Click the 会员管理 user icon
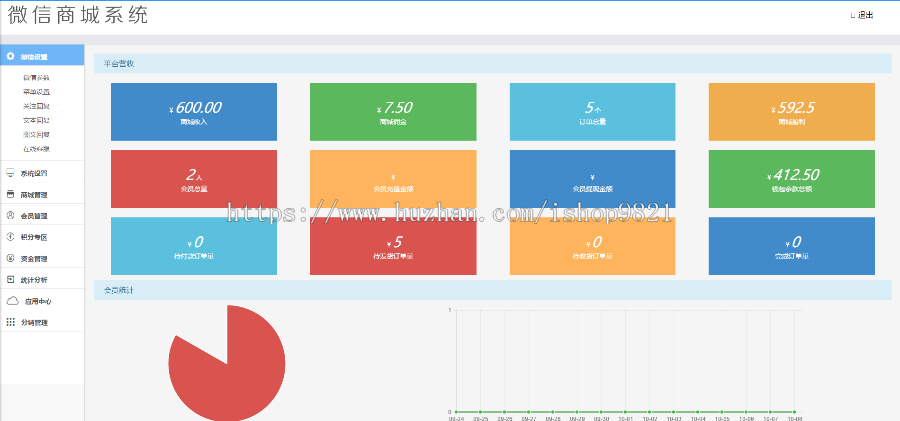This screenshot has height=421, width=900. 10,215
